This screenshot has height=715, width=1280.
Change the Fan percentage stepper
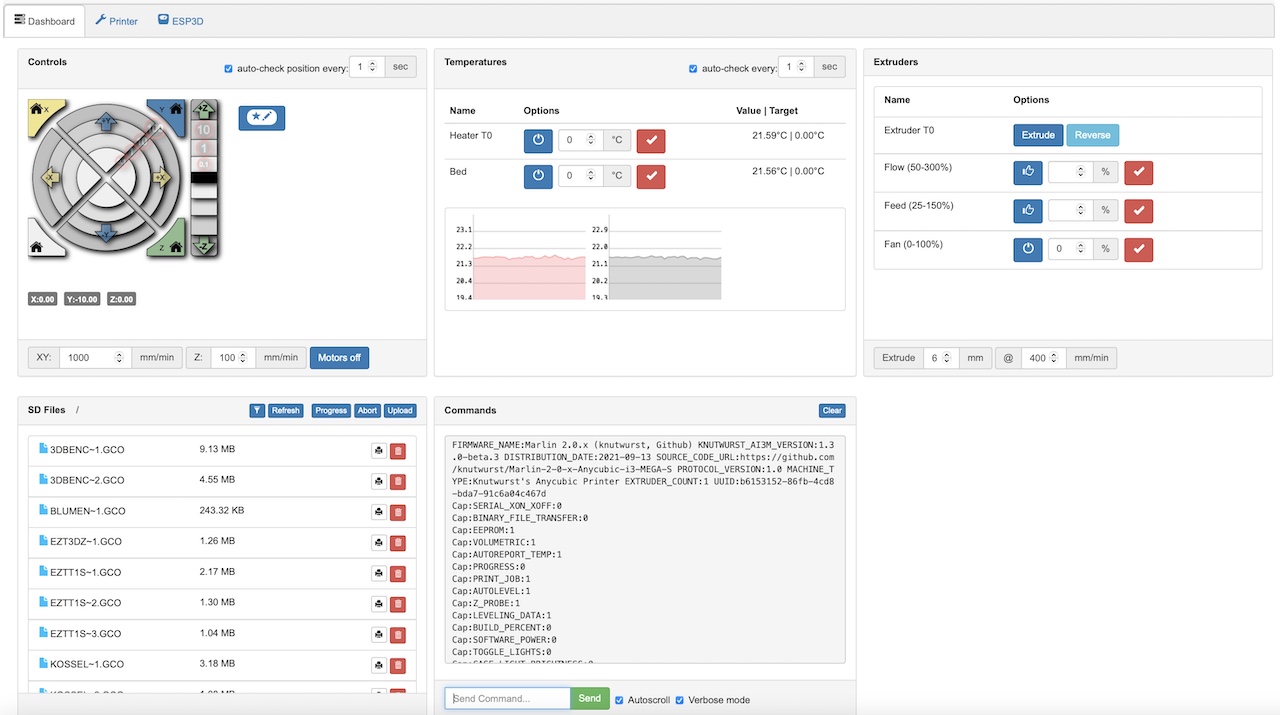(x=1081, y=249)
